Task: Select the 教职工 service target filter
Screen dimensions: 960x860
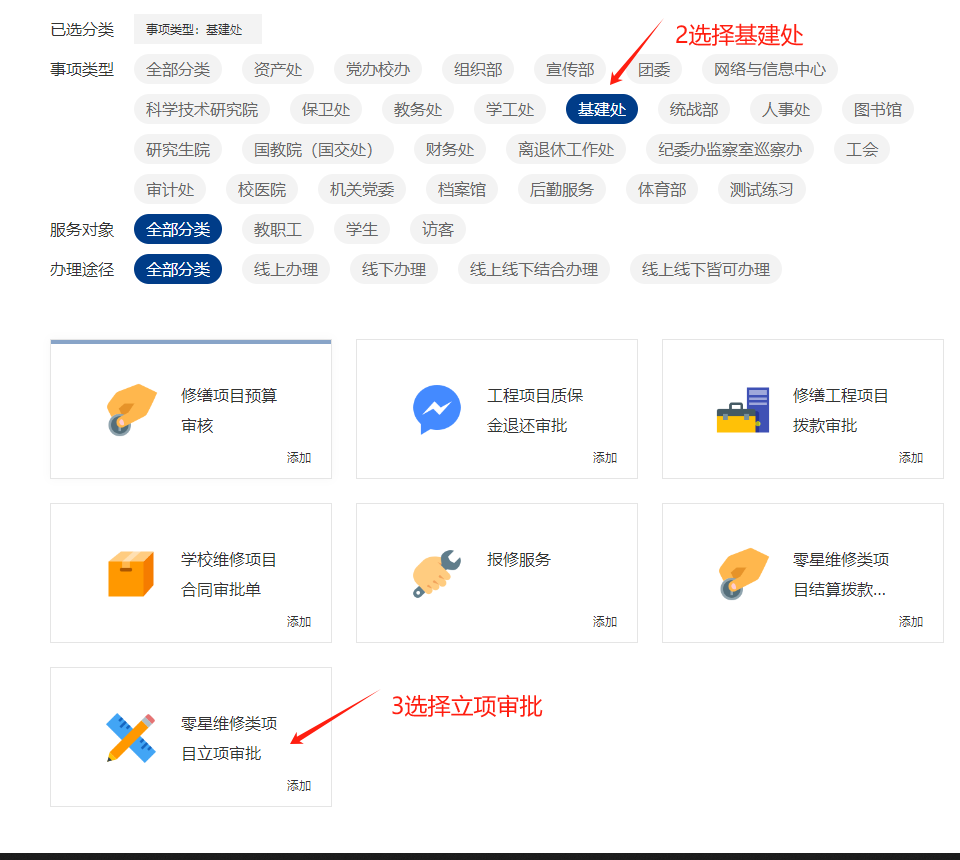Action: point(278,229)
